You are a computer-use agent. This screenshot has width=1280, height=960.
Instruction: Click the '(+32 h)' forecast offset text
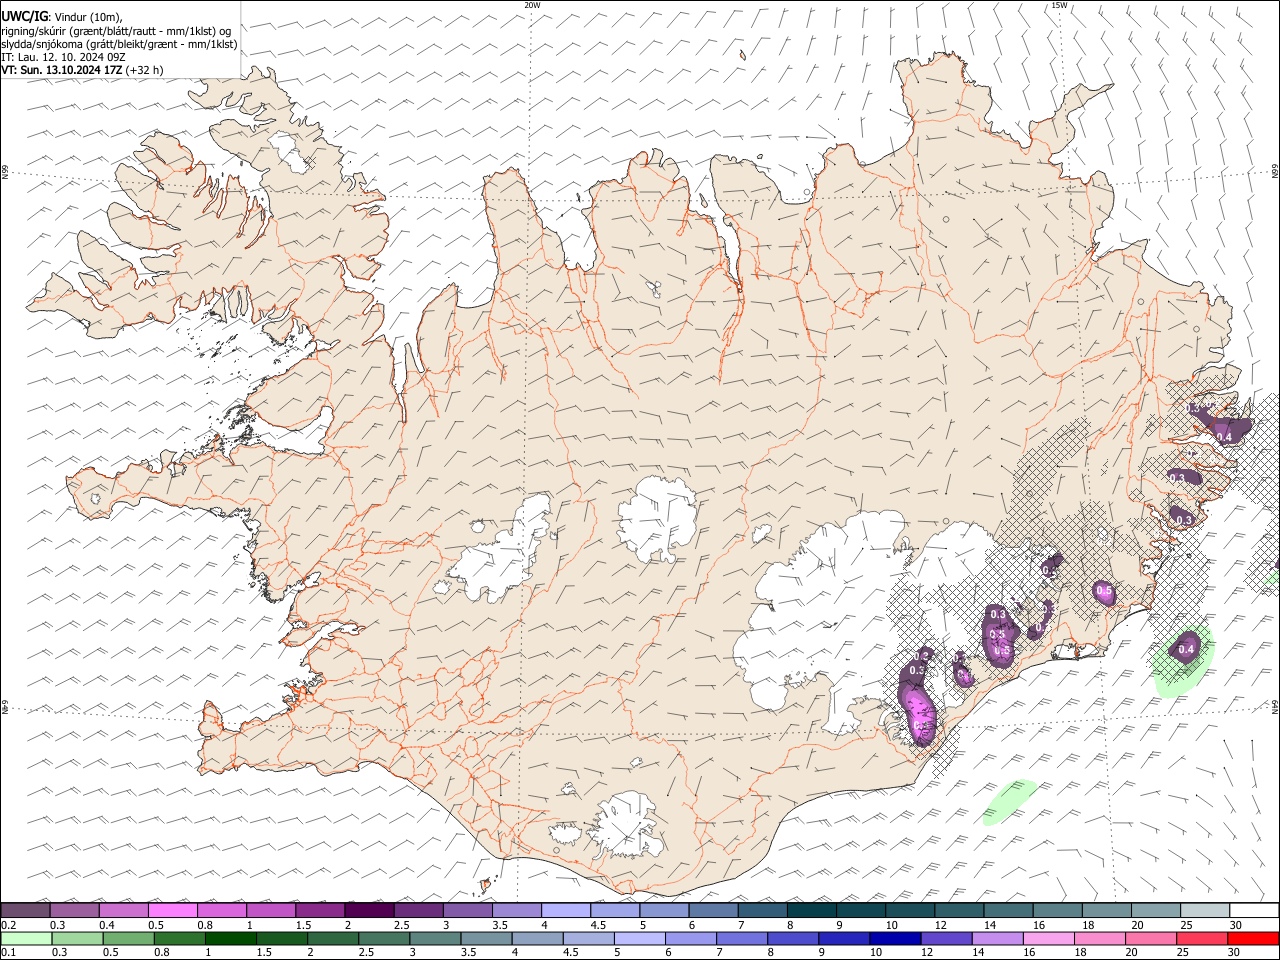coord(145,70)
